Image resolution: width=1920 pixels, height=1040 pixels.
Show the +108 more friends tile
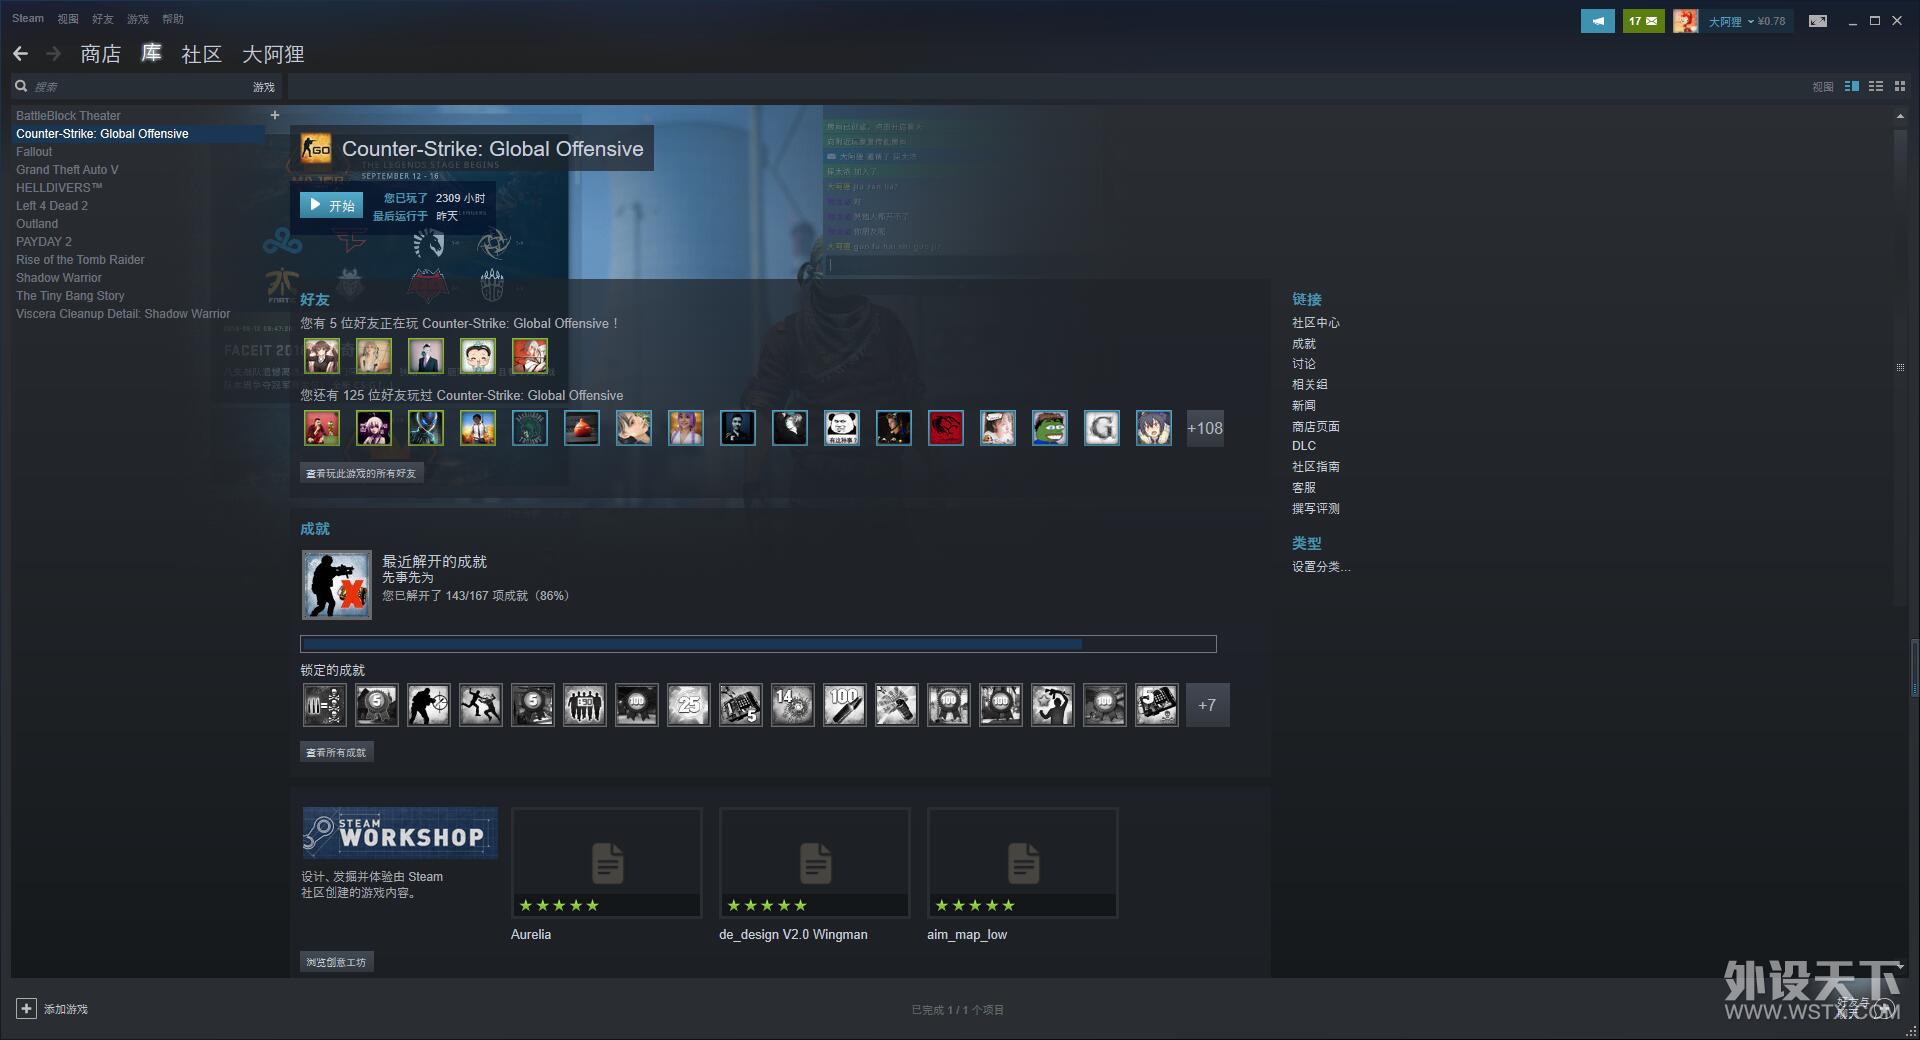tap(1205, 428)
